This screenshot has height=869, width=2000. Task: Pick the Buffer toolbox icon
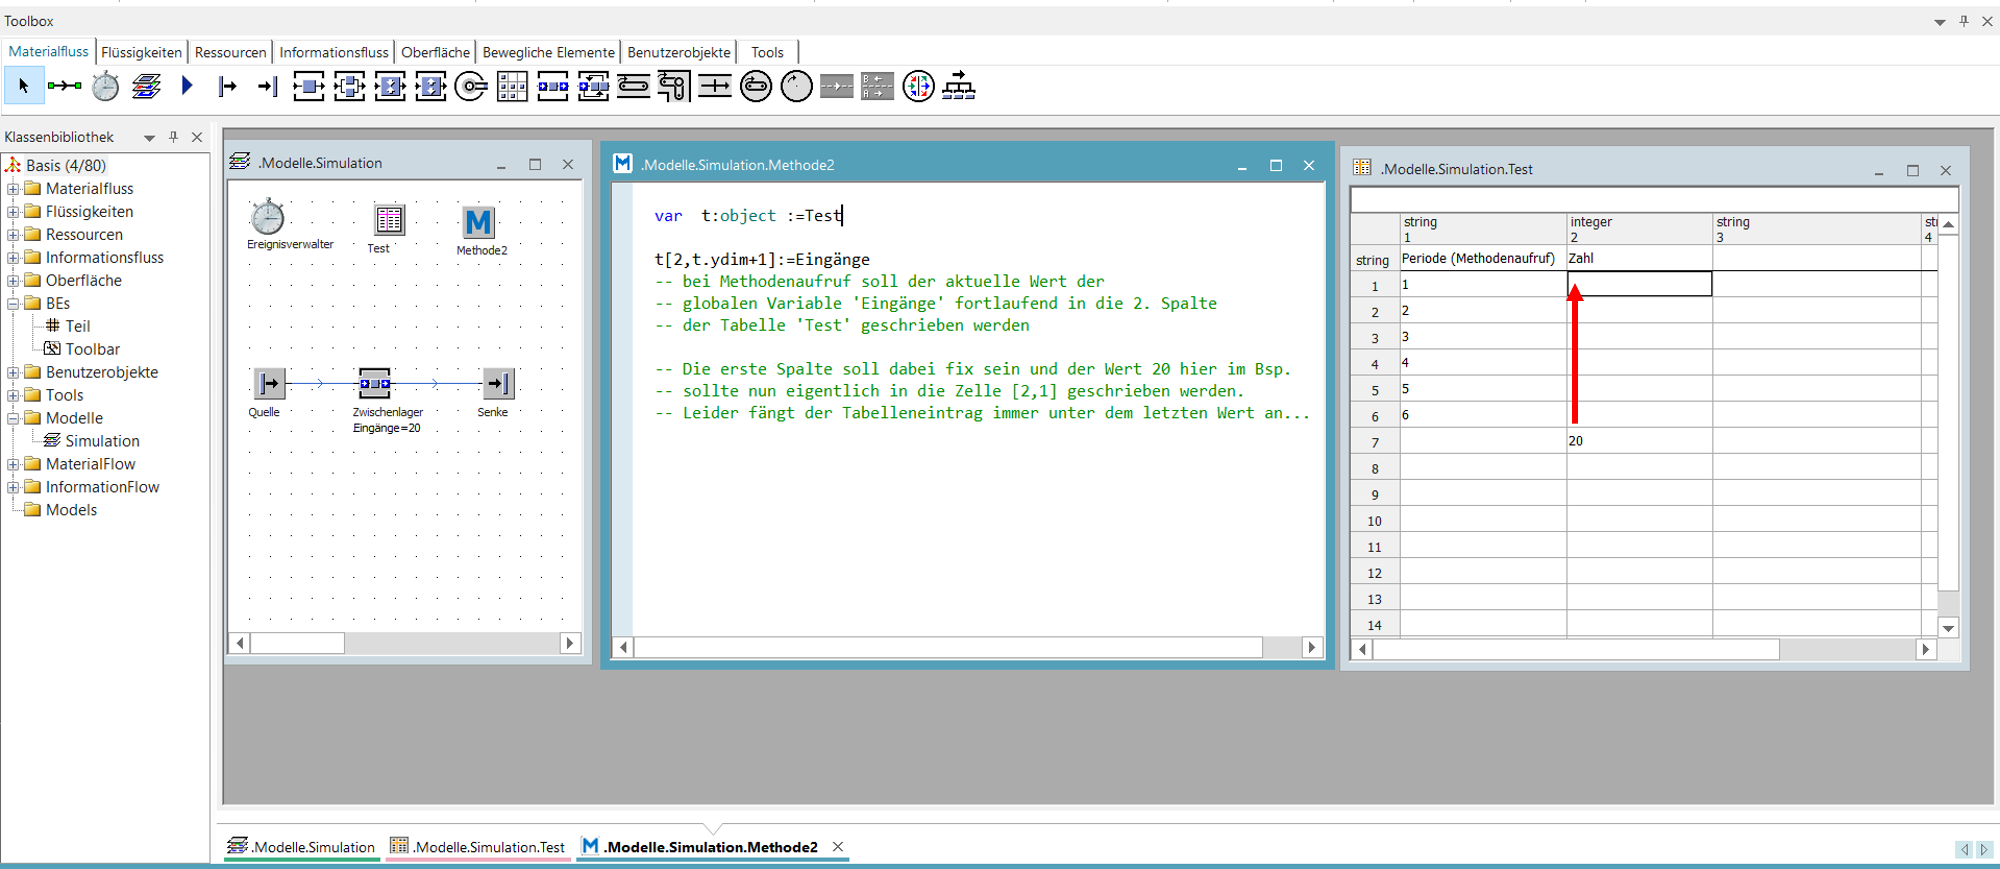click(x=553, y=87)
